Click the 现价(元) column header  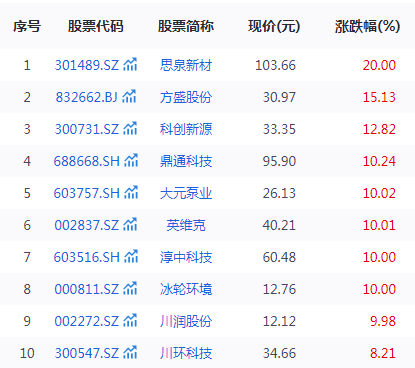pos(274,26)
